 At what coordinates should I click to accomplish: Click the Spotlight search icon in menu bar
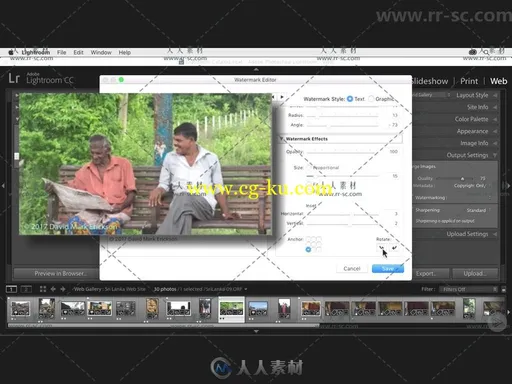click(x=486, y=52)
